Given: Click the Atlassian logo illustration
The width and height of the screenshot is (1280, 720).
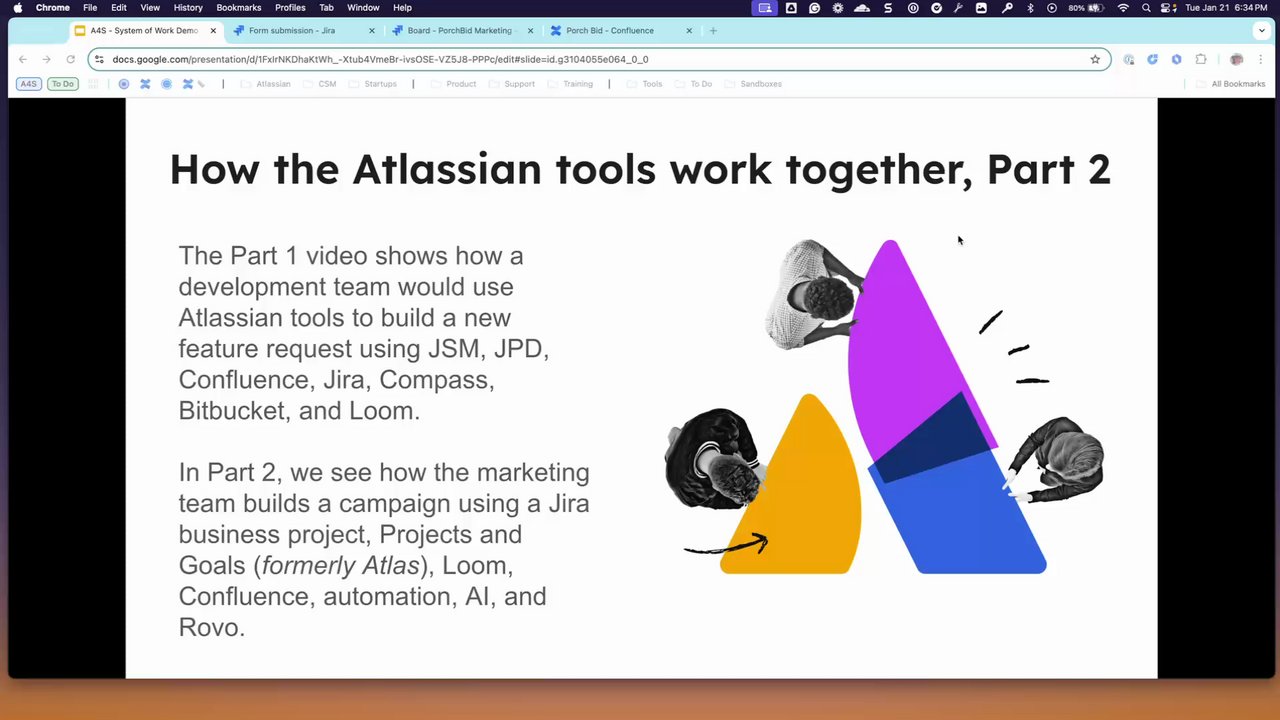Looking at the screenshot, I should [884, 407].
